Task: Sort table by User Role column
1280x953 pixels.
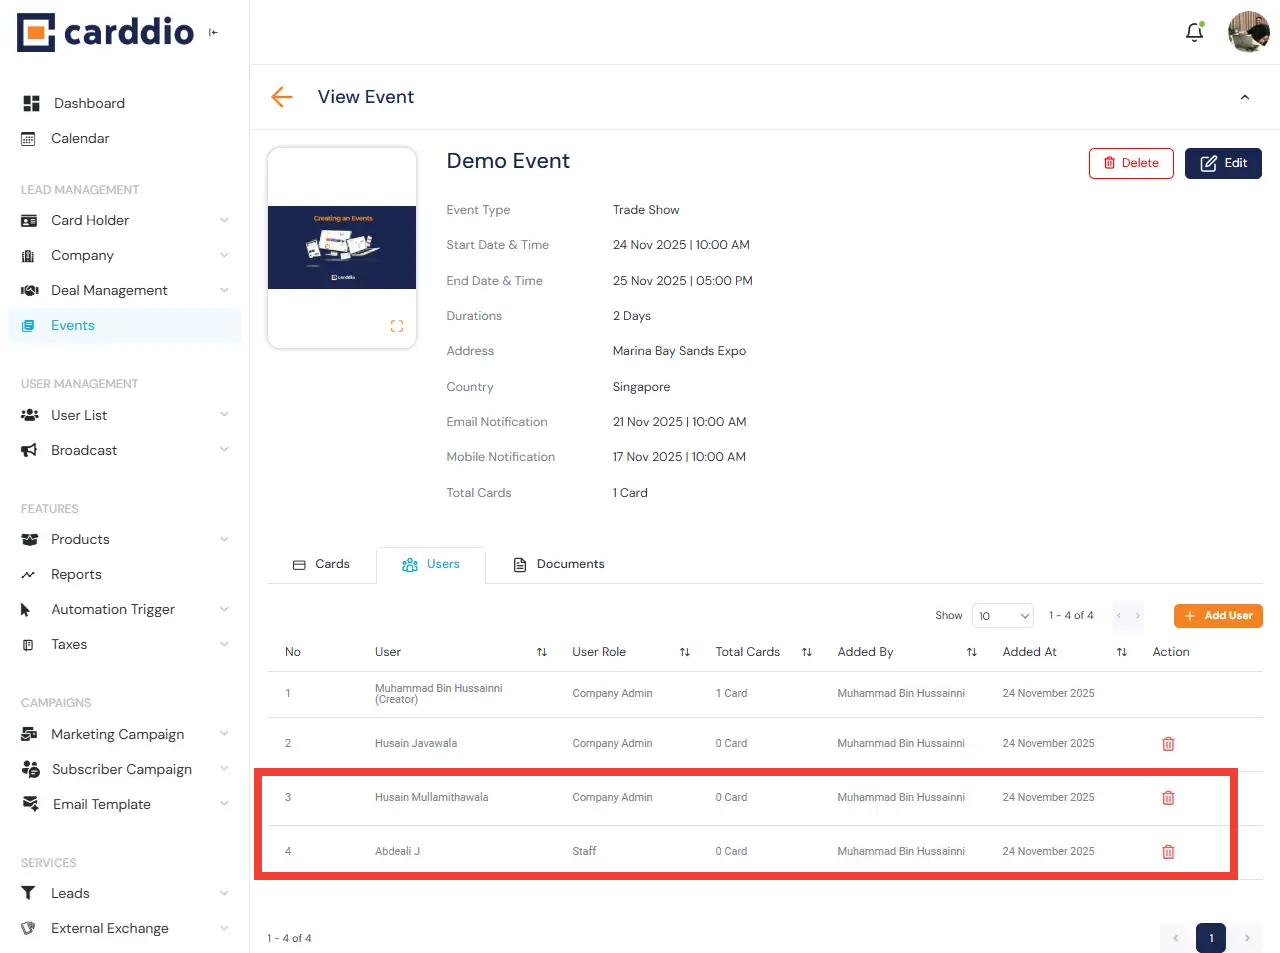Action: [685, 652]
